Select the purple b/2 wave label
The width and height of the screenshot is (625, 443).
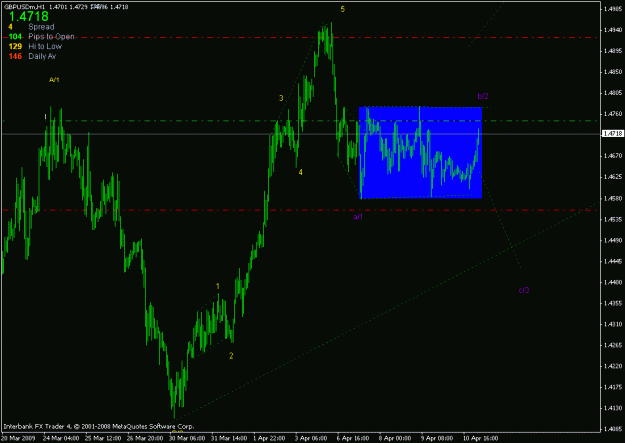pos(483,96)
